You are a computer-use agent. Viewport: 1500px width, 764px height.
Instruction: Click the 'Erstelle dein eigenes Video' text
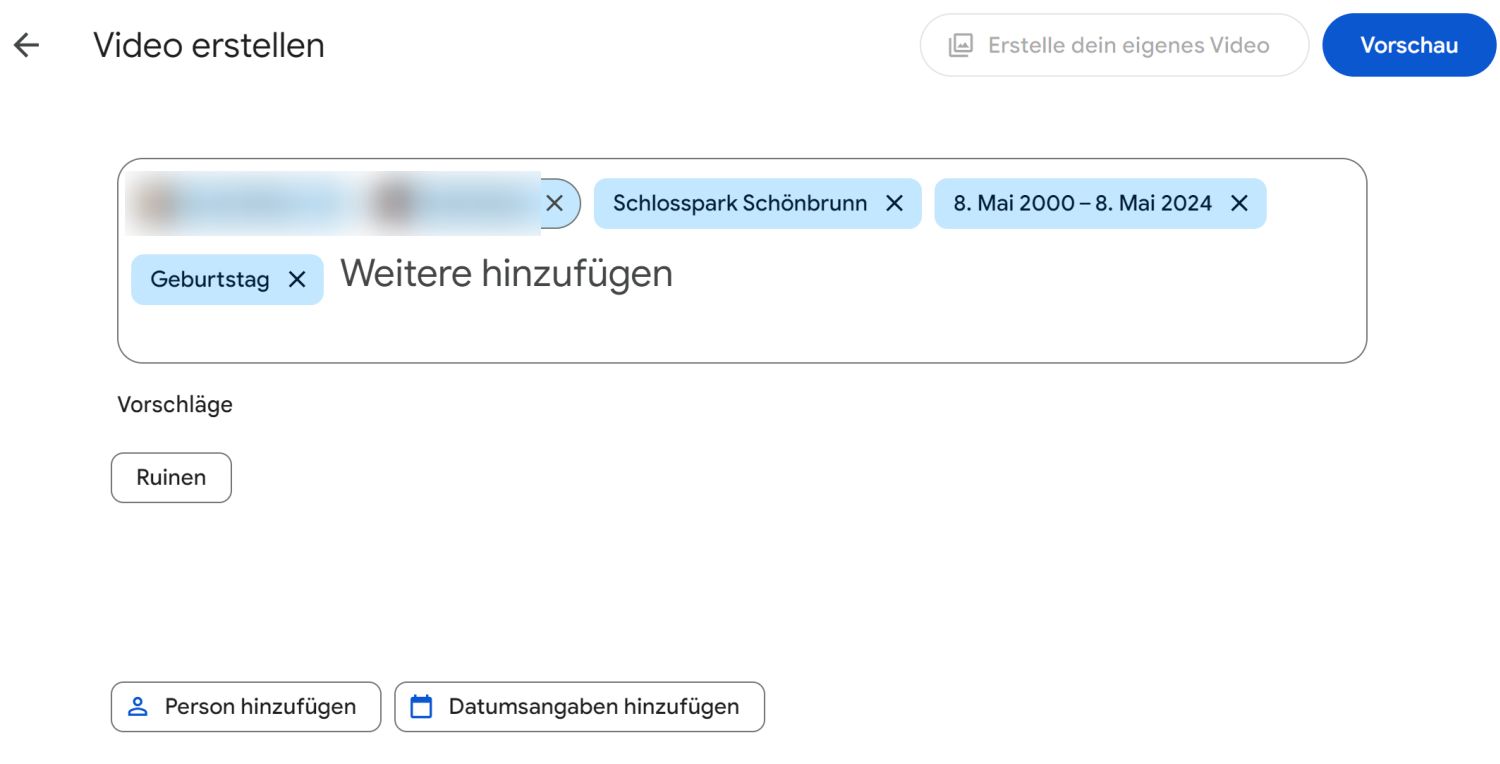[1128, 45]
